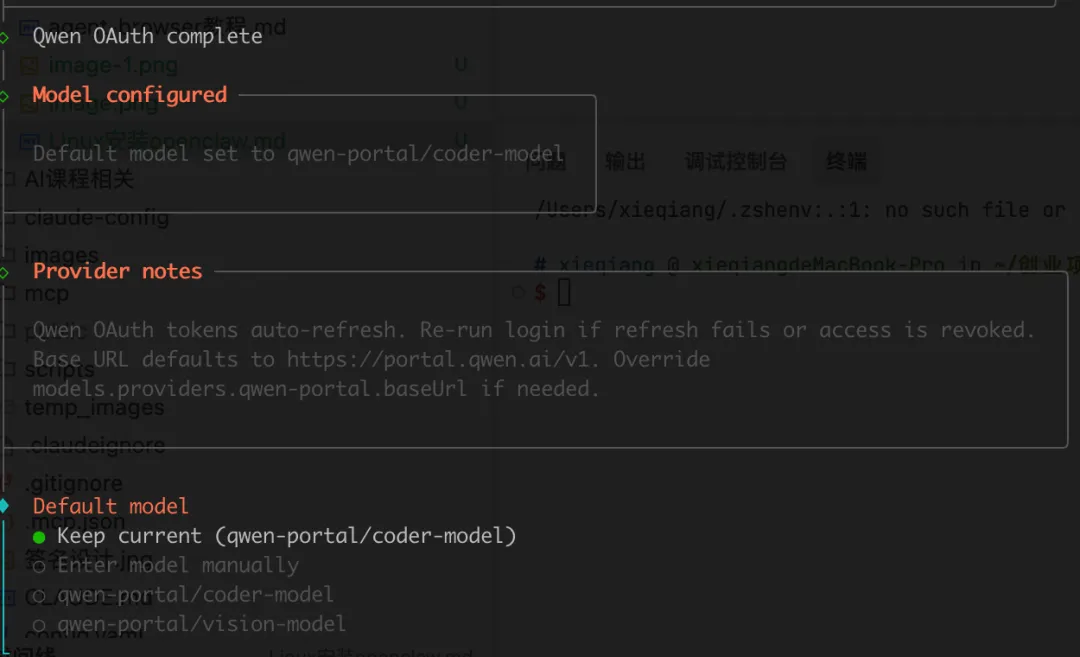Expand the images folder in explorer

pyautogui.click(x=62, y=255)
